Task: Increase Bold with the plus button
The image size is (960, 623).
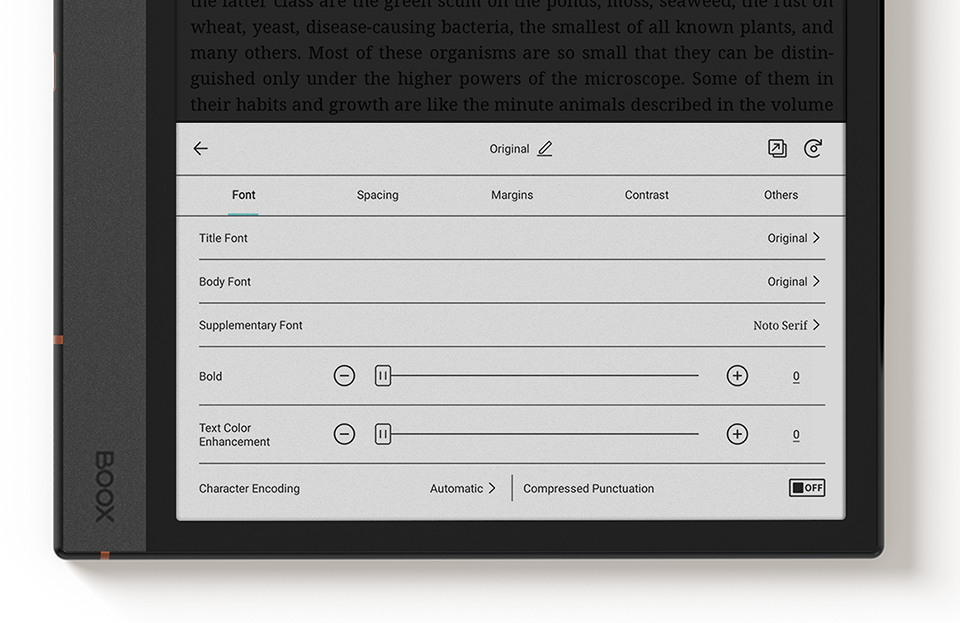Action: pos(737,376)
